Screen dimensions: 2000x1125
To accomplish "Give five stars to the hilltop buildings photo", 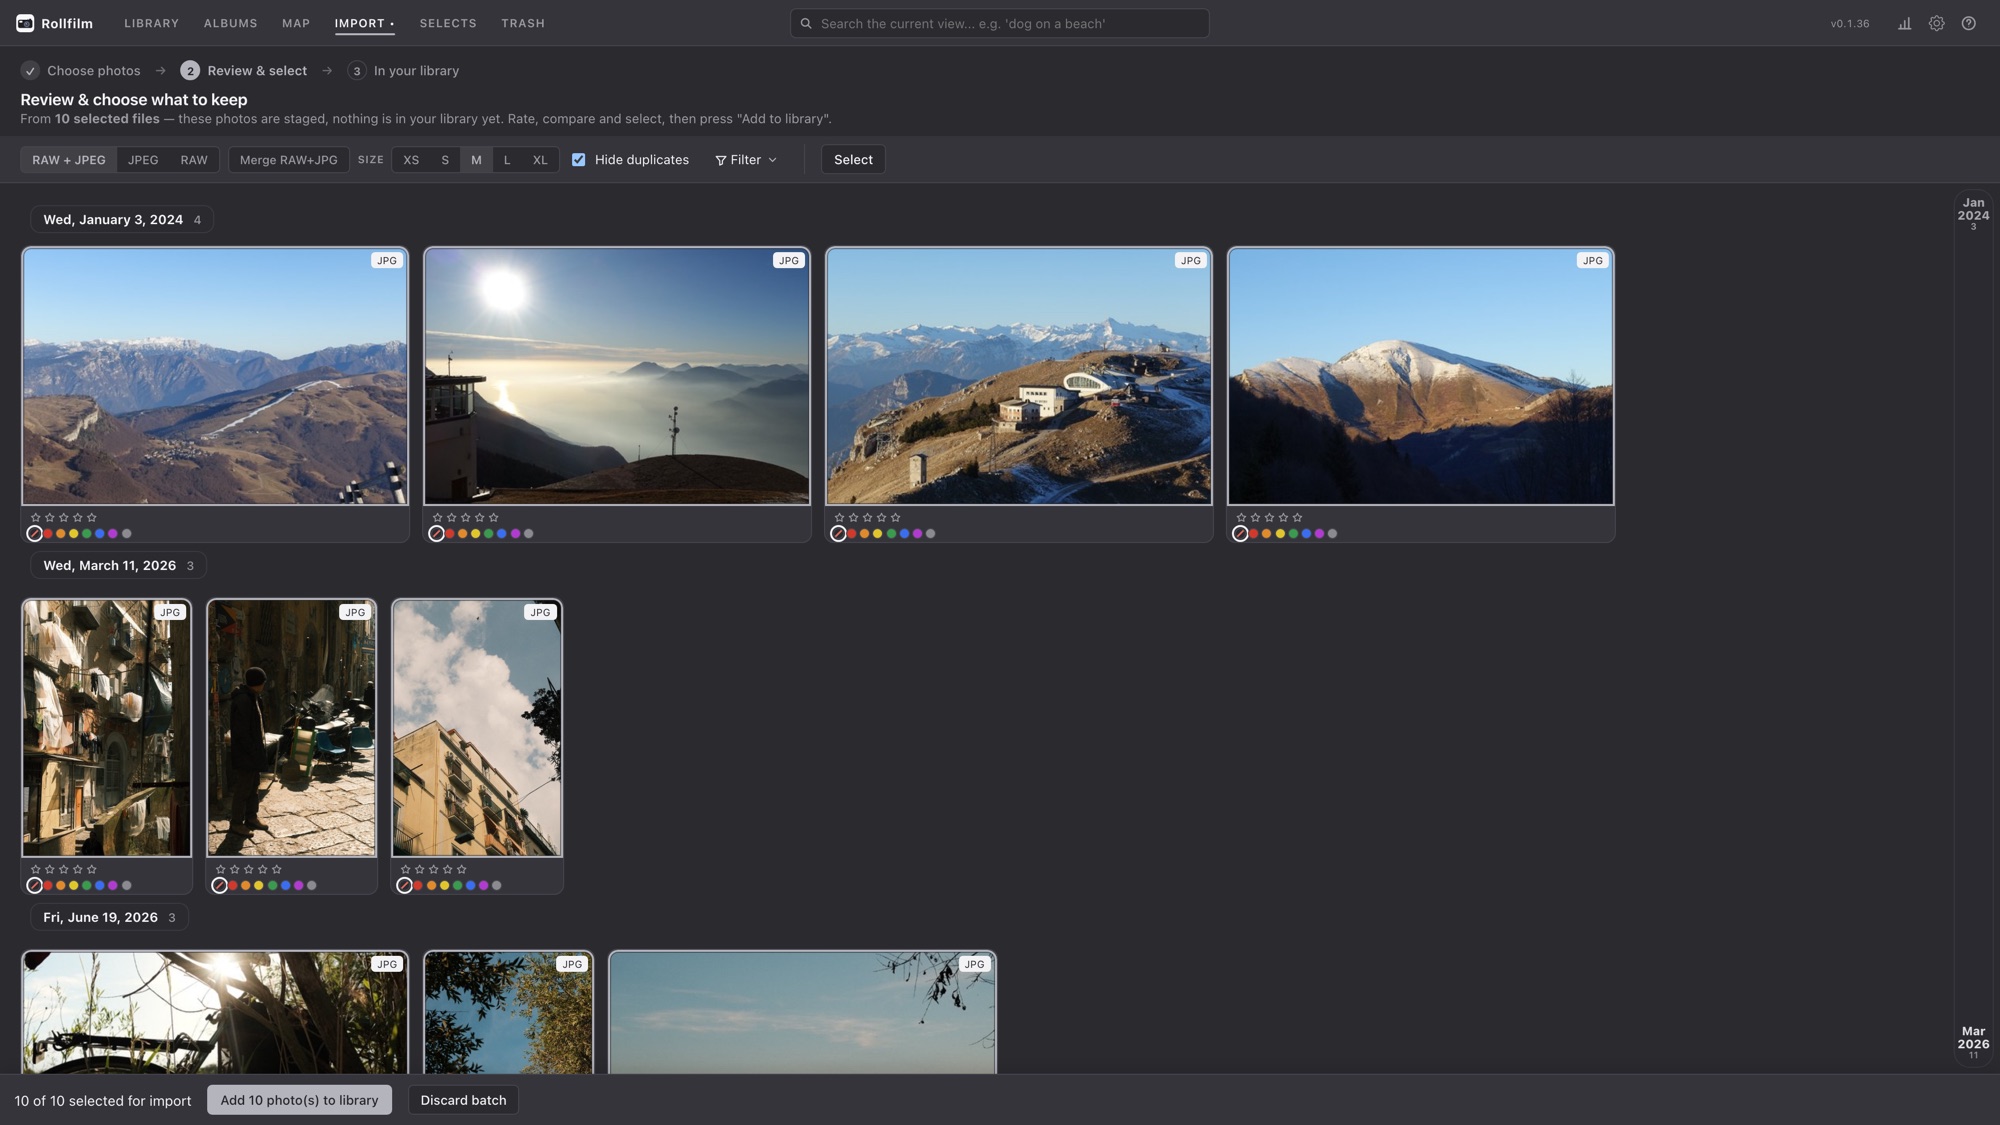I will (x=896, y=517).
